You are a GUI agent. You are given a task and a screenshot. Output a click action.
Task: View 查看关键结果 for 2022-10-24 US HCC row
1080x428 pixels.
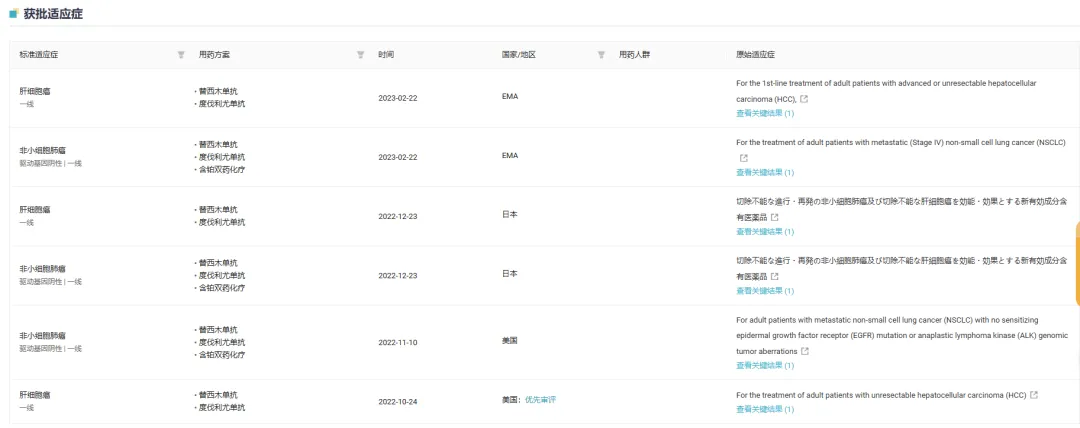[x=765, y=409]
